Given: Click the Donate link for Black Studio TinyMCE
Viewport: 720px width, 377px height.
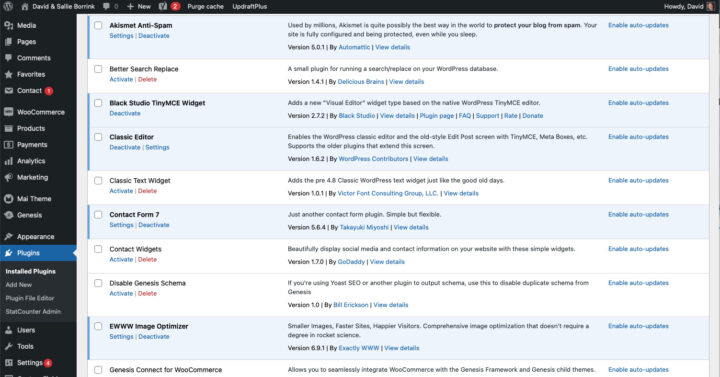Looking at the screenshot, I should pyautogui.click(x=533, y=116).
